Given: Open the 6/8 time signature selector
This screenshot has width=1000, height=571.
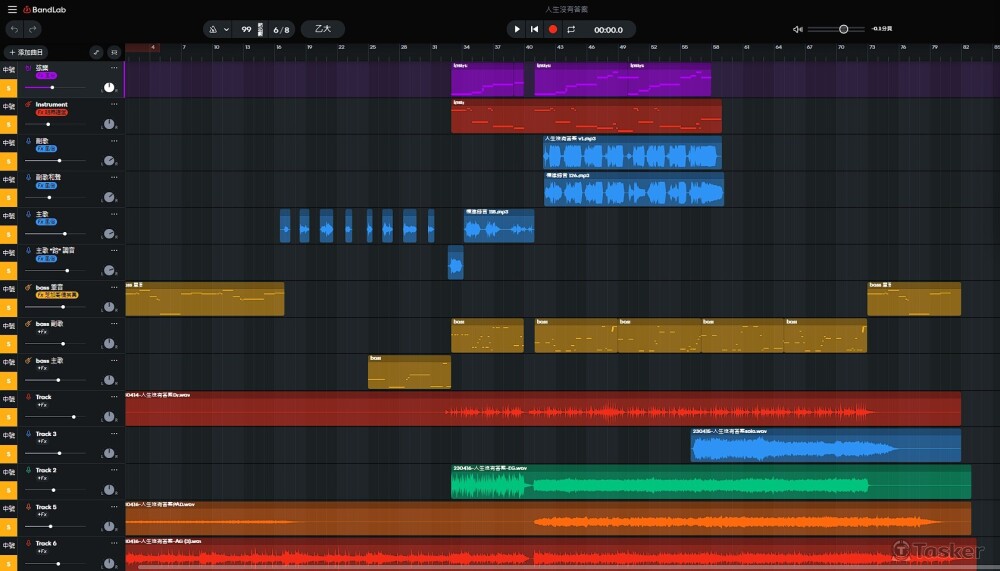Looking at the screenshot, I should pyautogui.click(x=282, y=29).
